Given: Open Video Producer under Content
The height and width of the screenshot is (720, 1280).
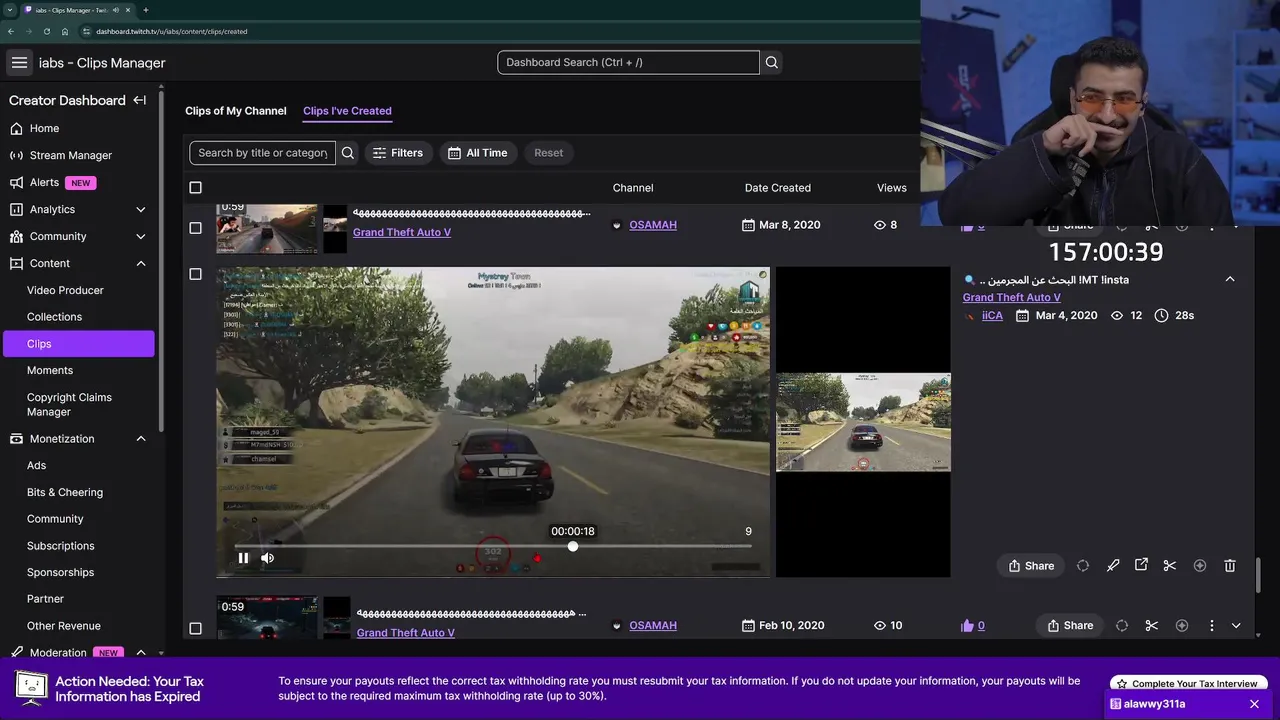Looking at the screenshot, I should (65, 290).
